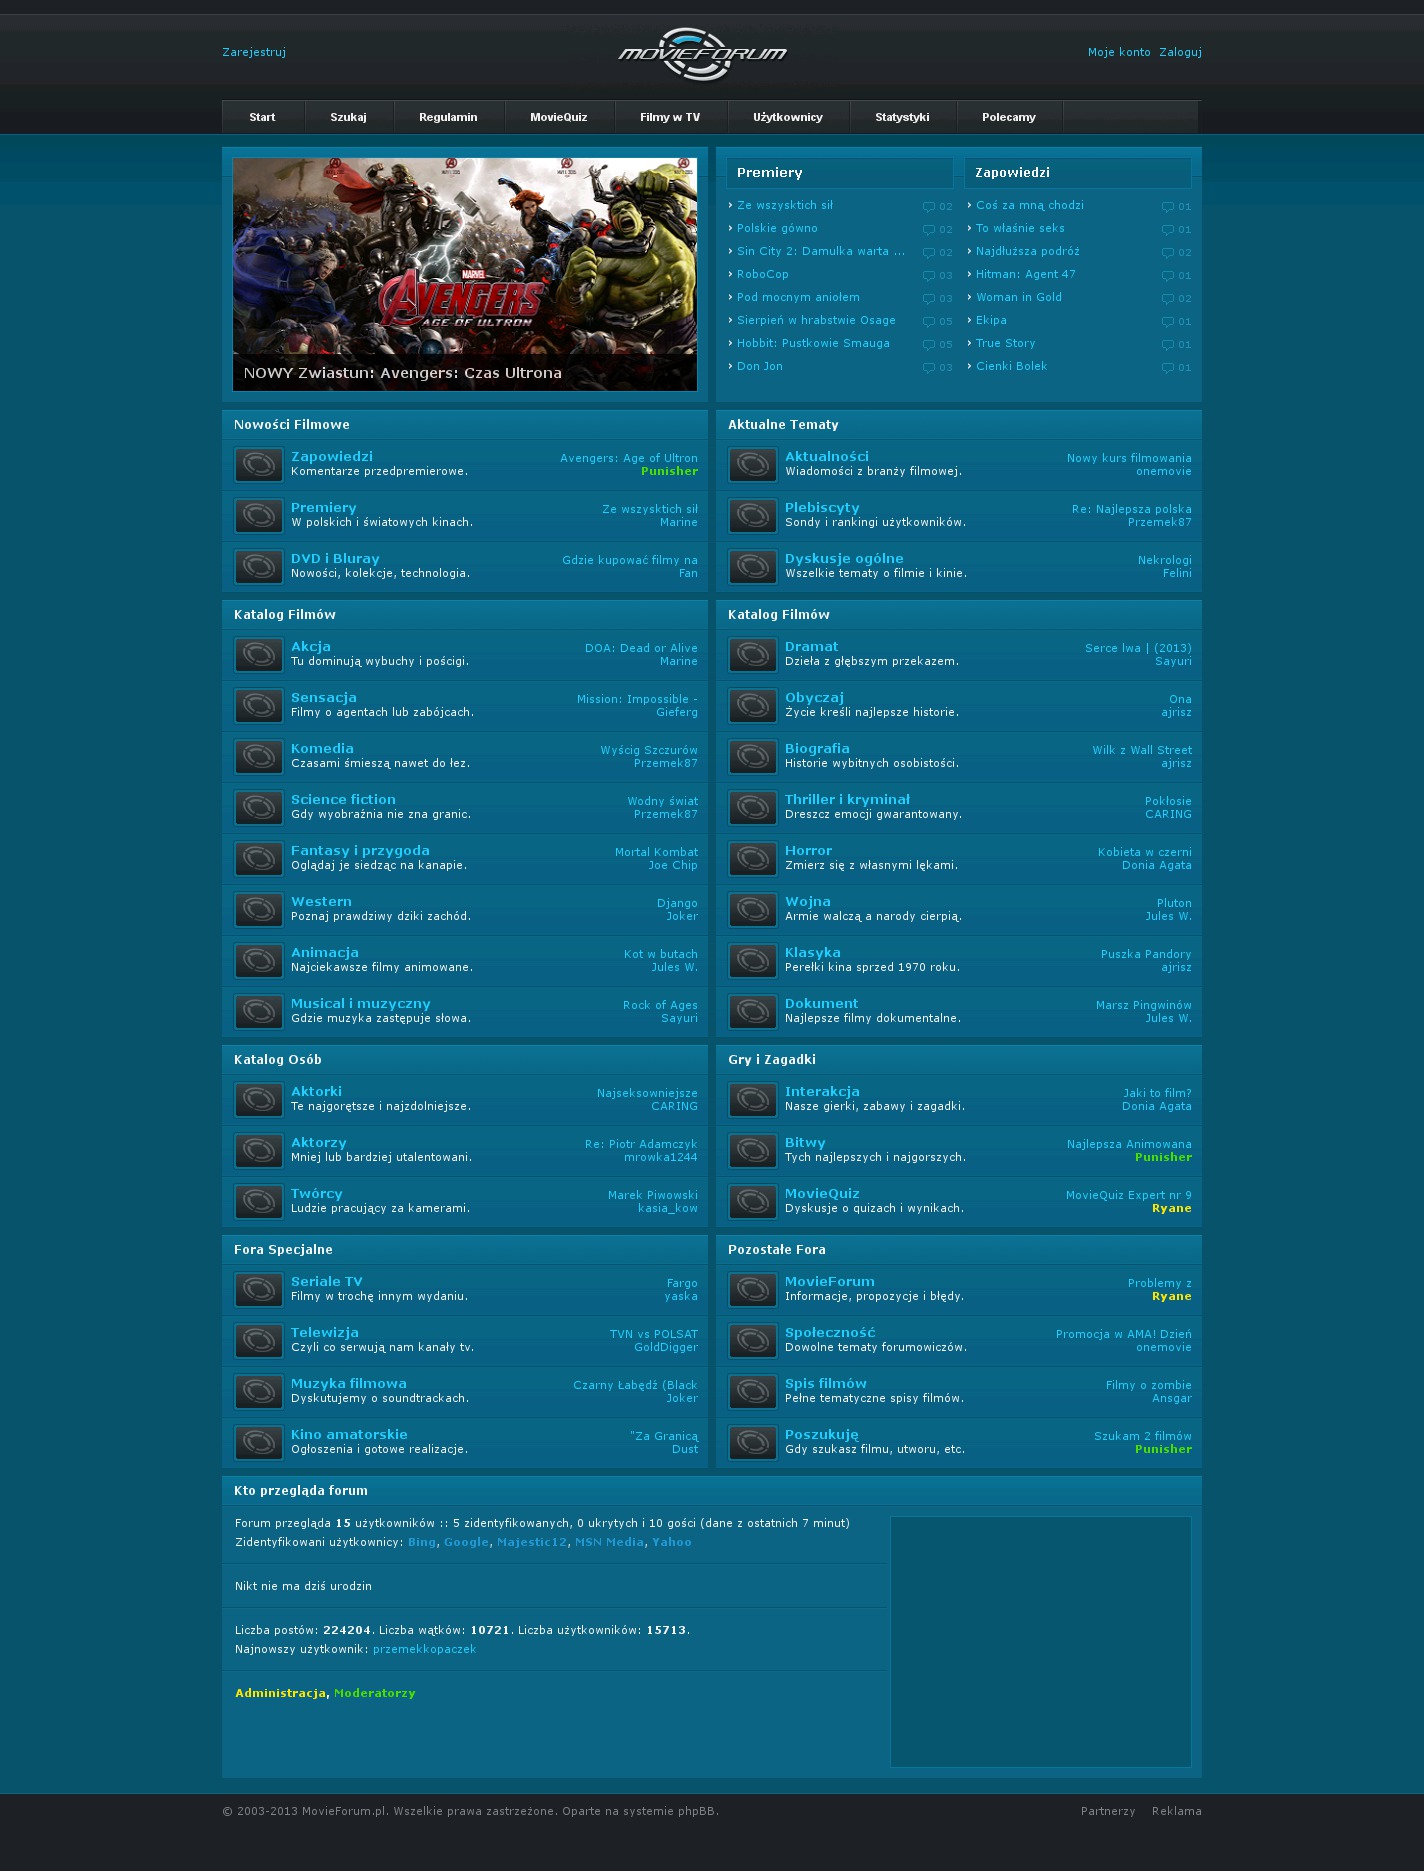Click the forum icon beside Zapowiedzi

click(258, 465)
